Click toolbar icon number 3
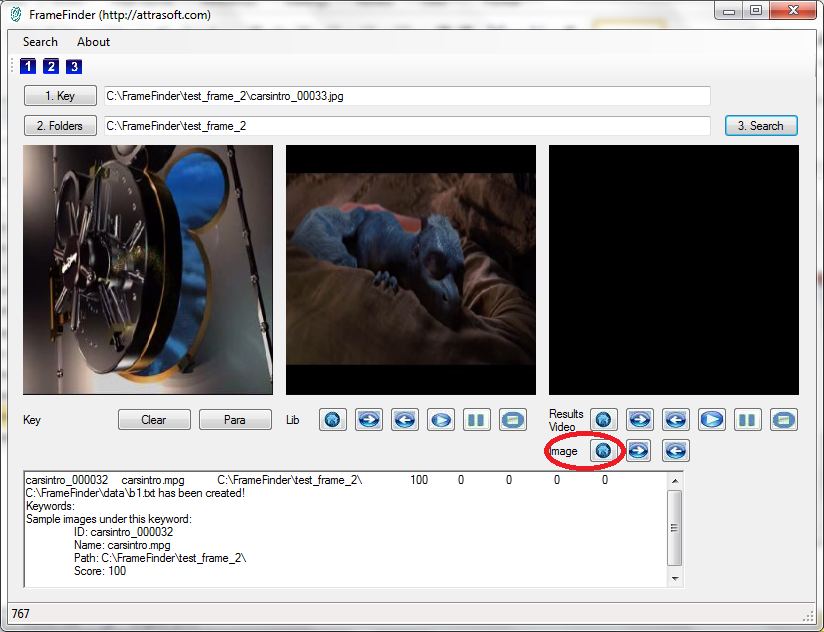This screenshot has width=824, height=632. click(74, 66)
